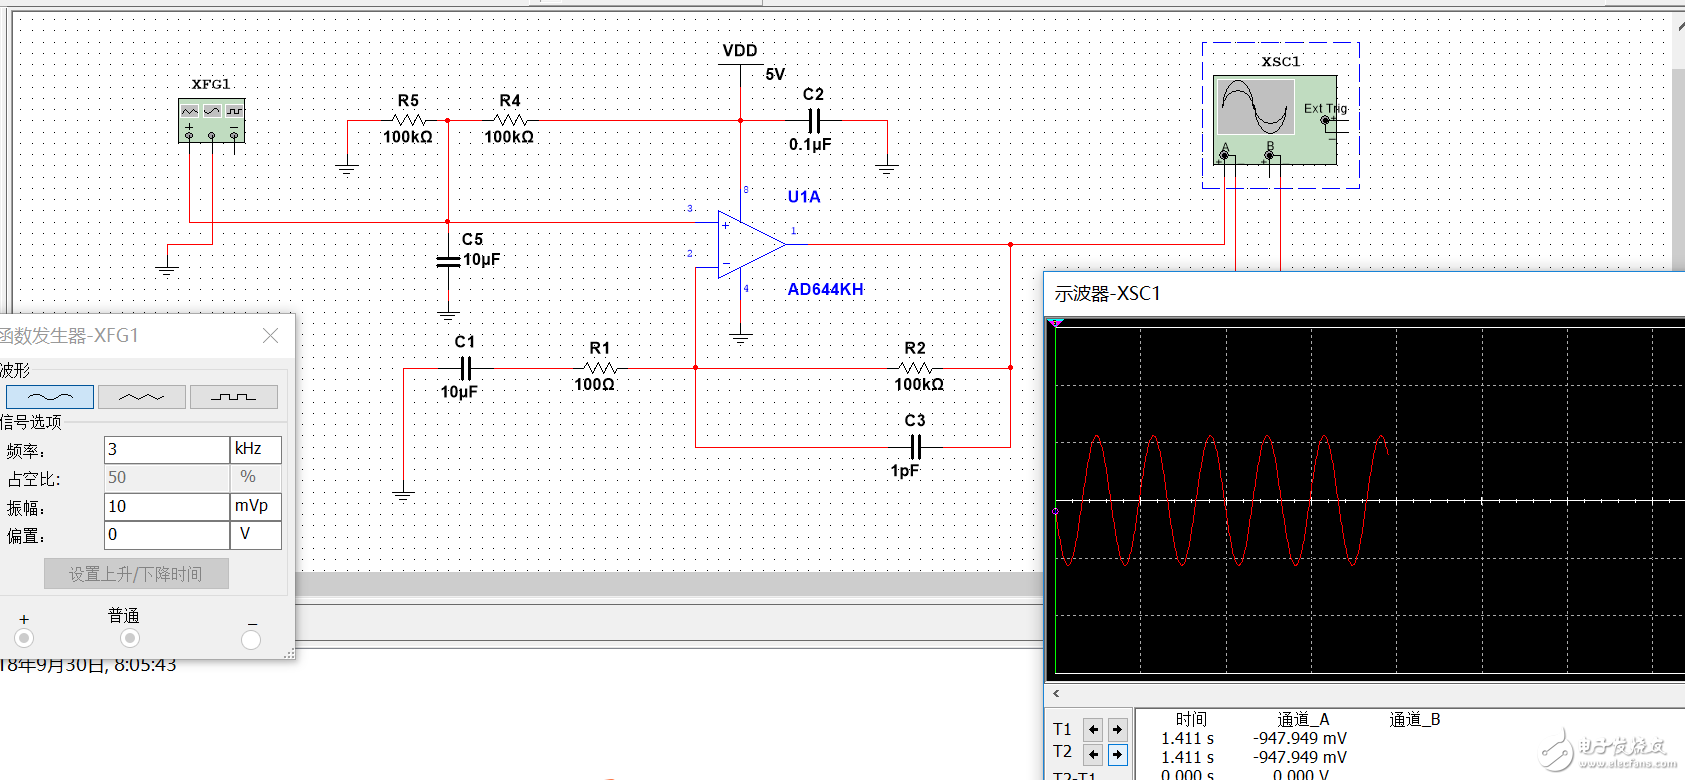Select capacitor C3 symbol
1685x780 pixels.
tap(915, 447)
